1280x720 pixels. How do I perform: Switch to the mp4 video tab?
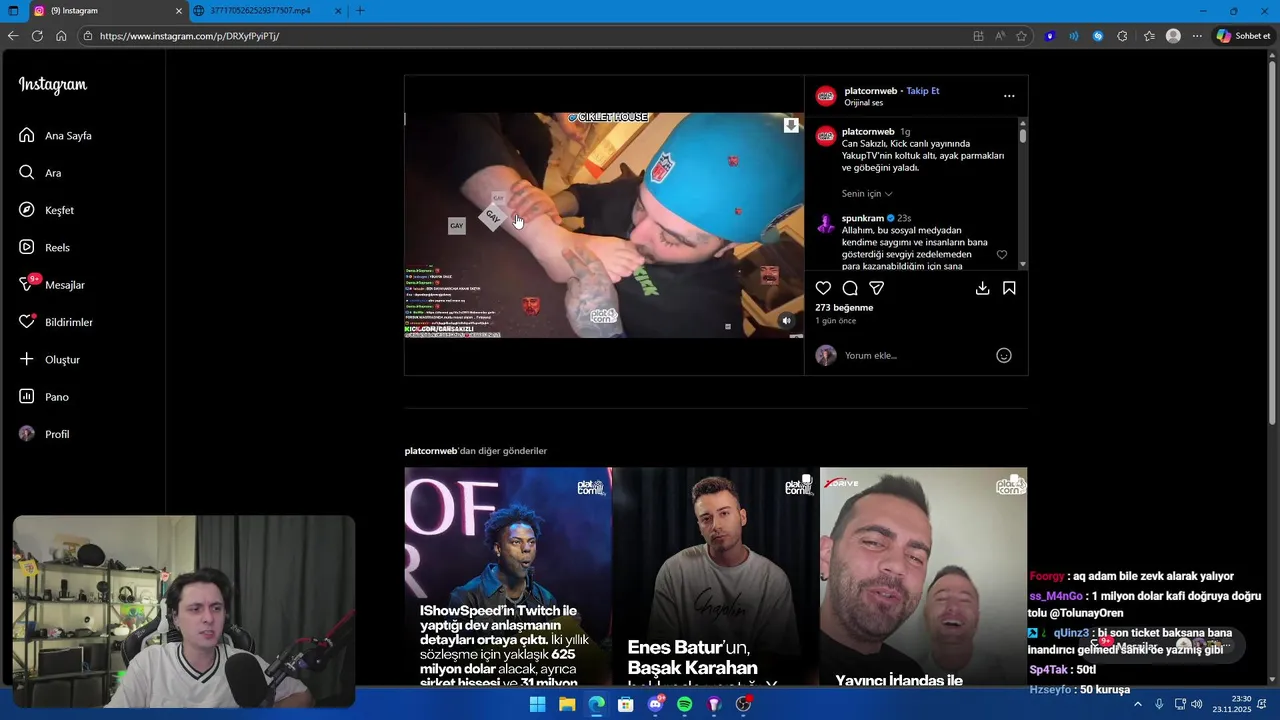[x=265, y=11]
